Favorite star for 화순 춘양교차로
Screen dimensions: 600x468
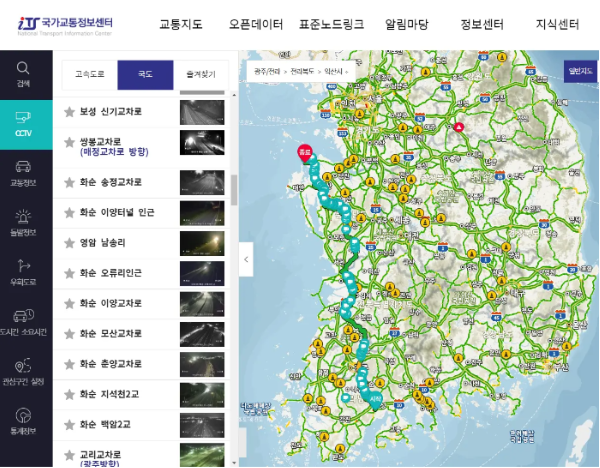69,364
